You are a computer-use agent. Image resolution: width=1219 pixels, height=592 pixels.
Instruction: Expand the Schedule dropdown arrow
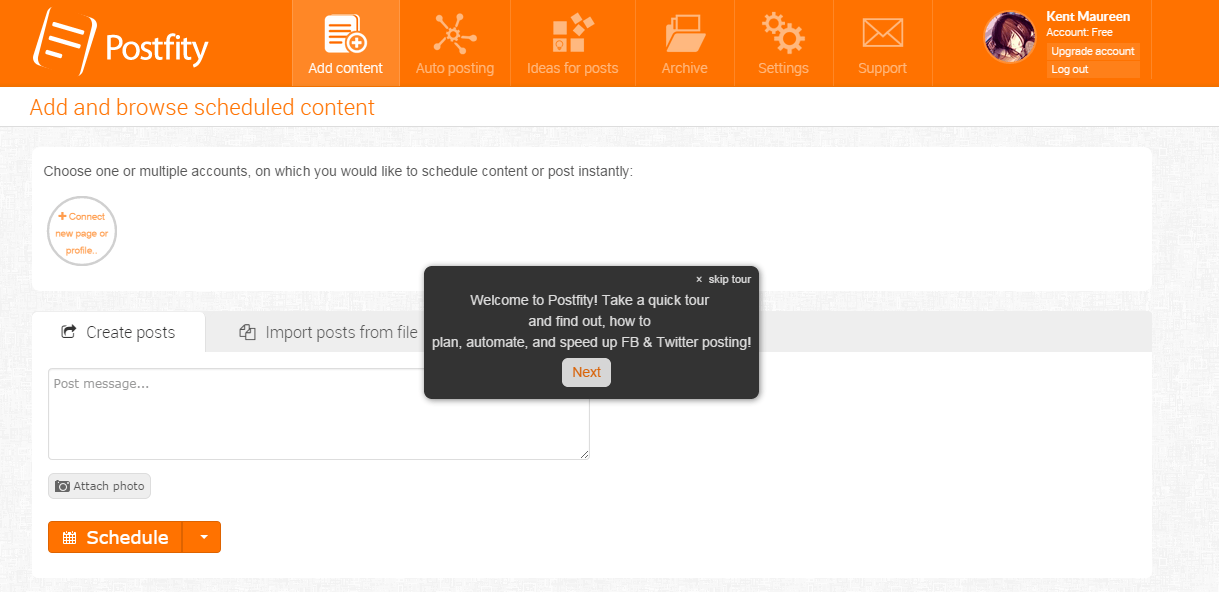point(202,537)
